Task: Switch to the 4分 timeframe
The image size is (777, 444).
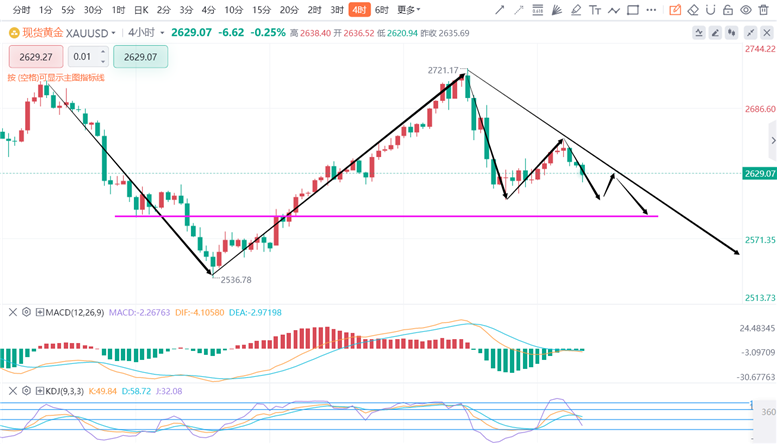Action: tap(209, 10)
